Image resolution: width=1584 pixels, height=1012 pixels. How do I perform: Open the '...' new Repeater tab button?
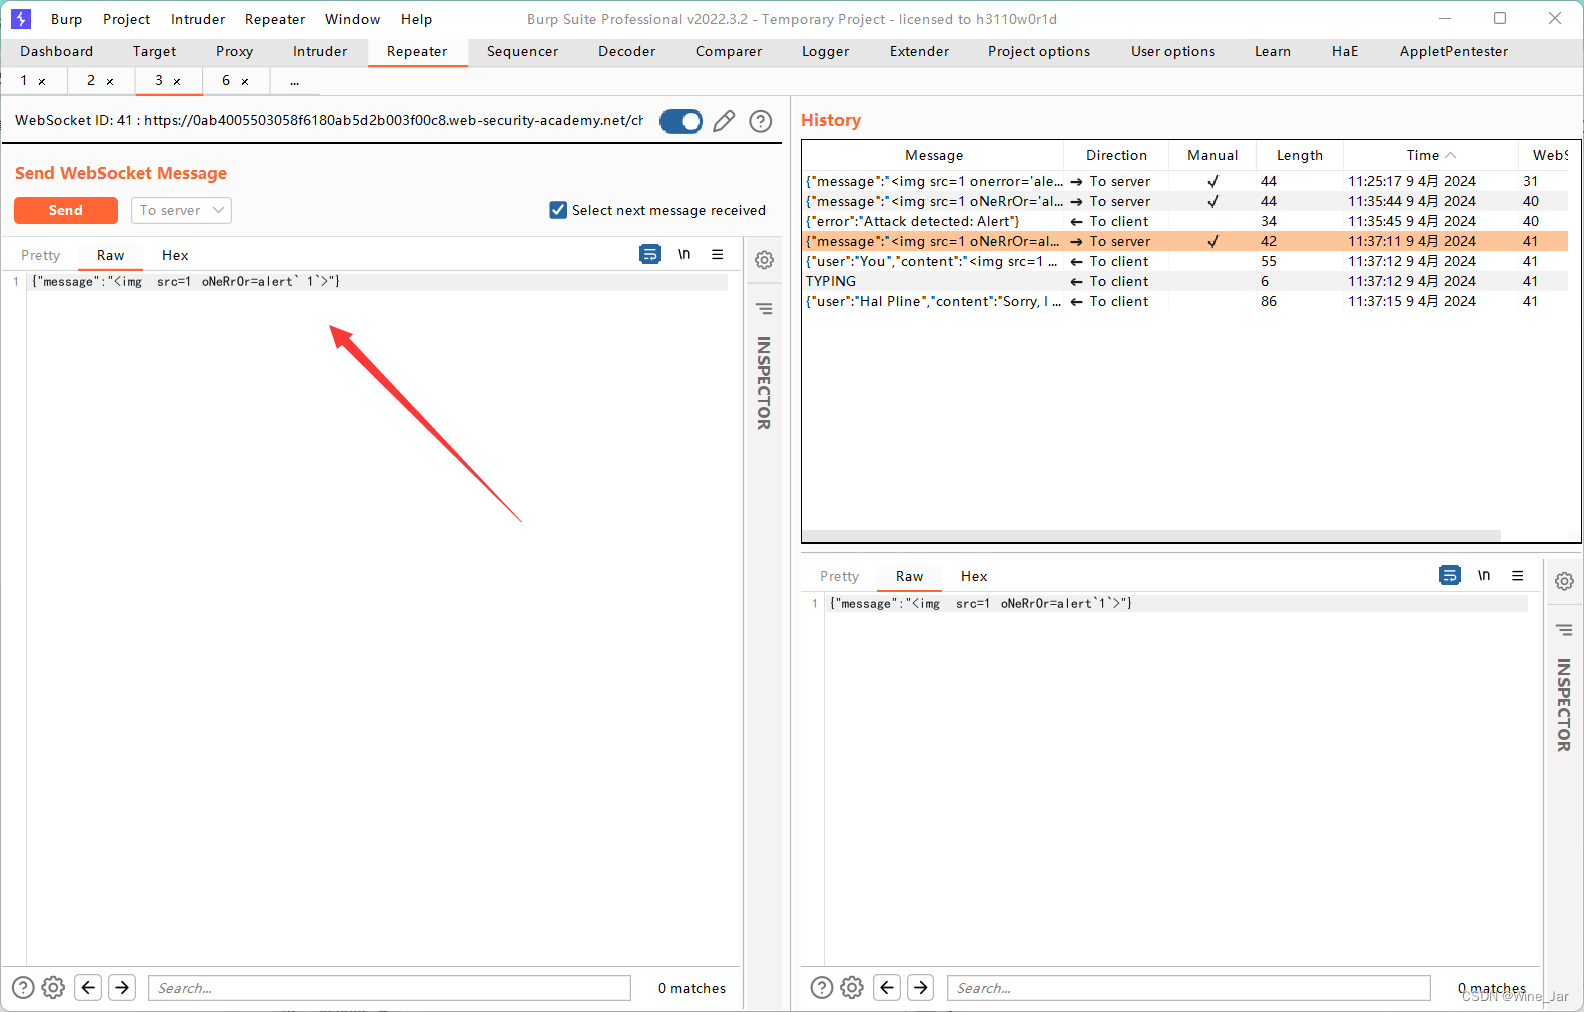295,81
